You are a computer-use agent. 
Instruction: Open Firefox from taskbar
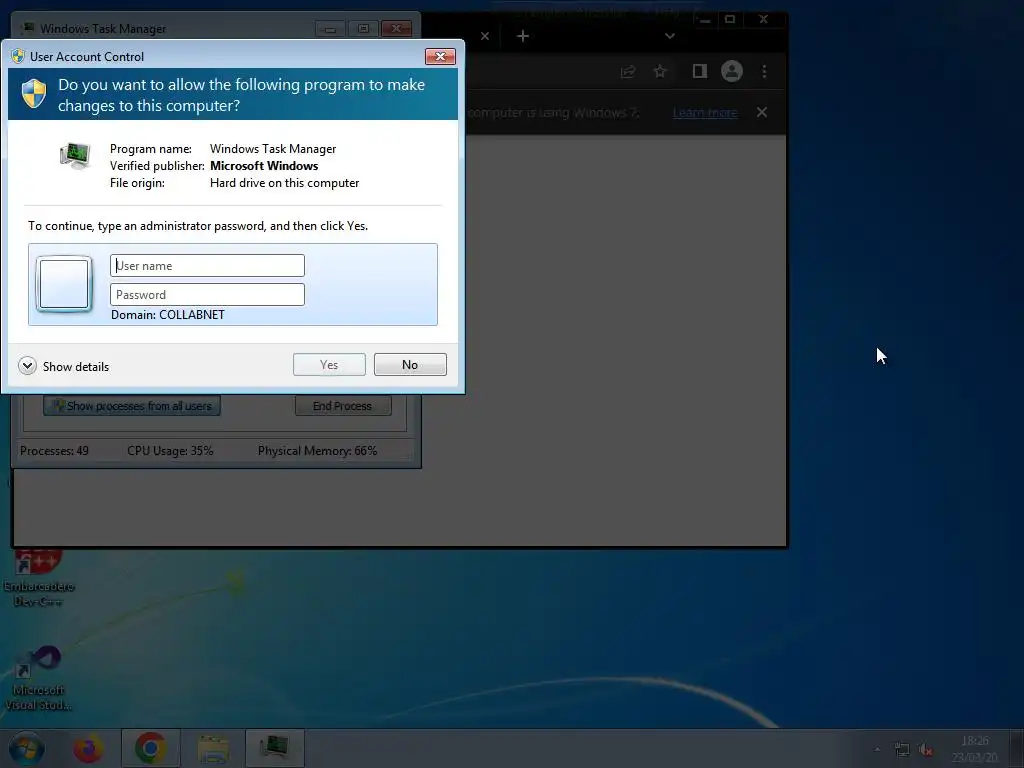[88, 748]
